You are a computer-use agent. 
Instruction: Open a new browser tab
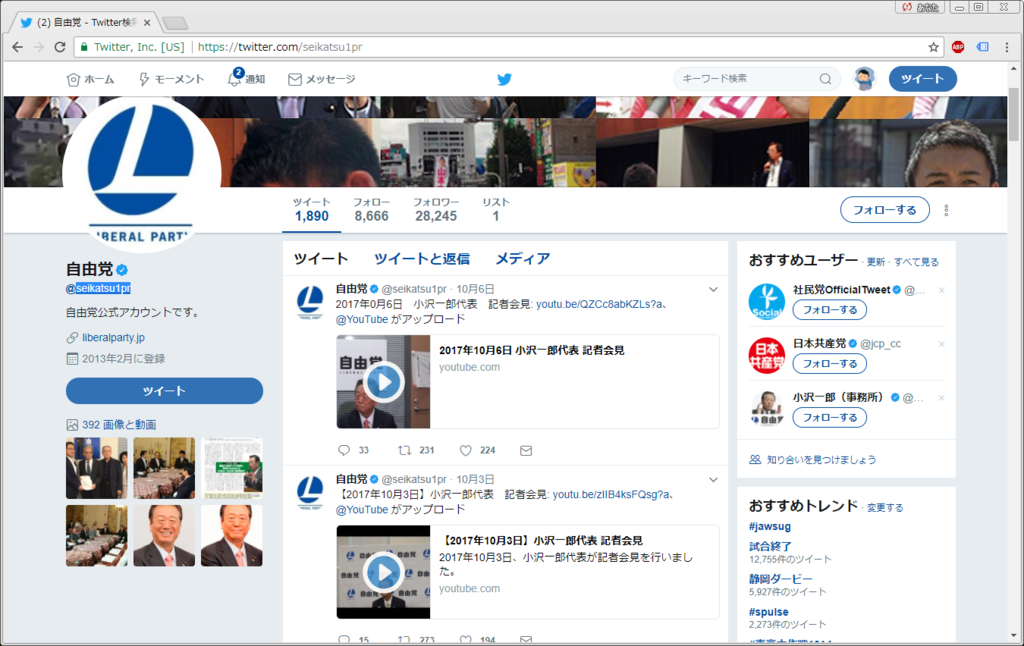click(175, 24)
